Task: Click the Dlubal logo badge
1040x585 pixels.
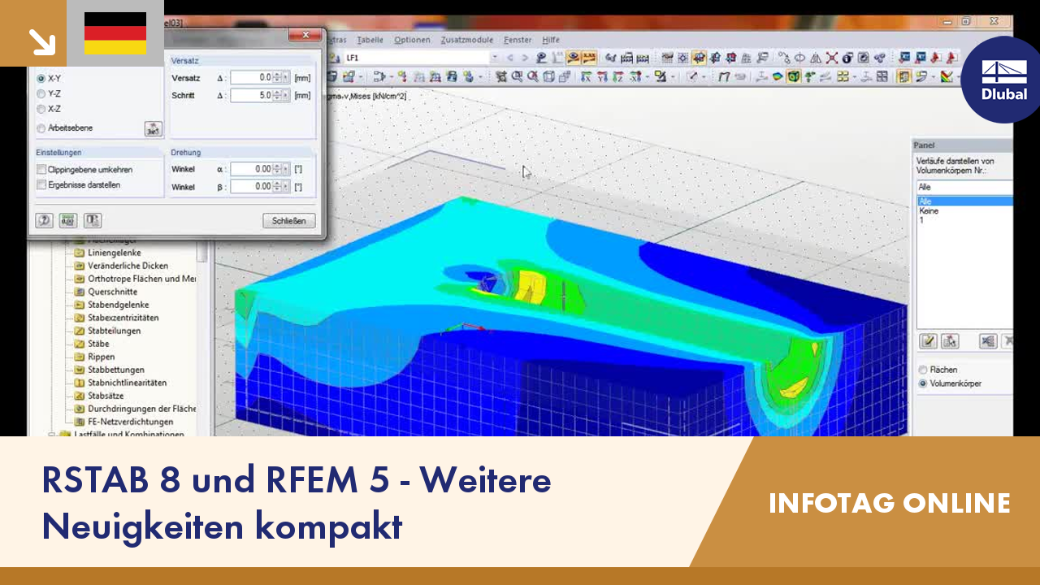Action: click(x=1003, y=80)
